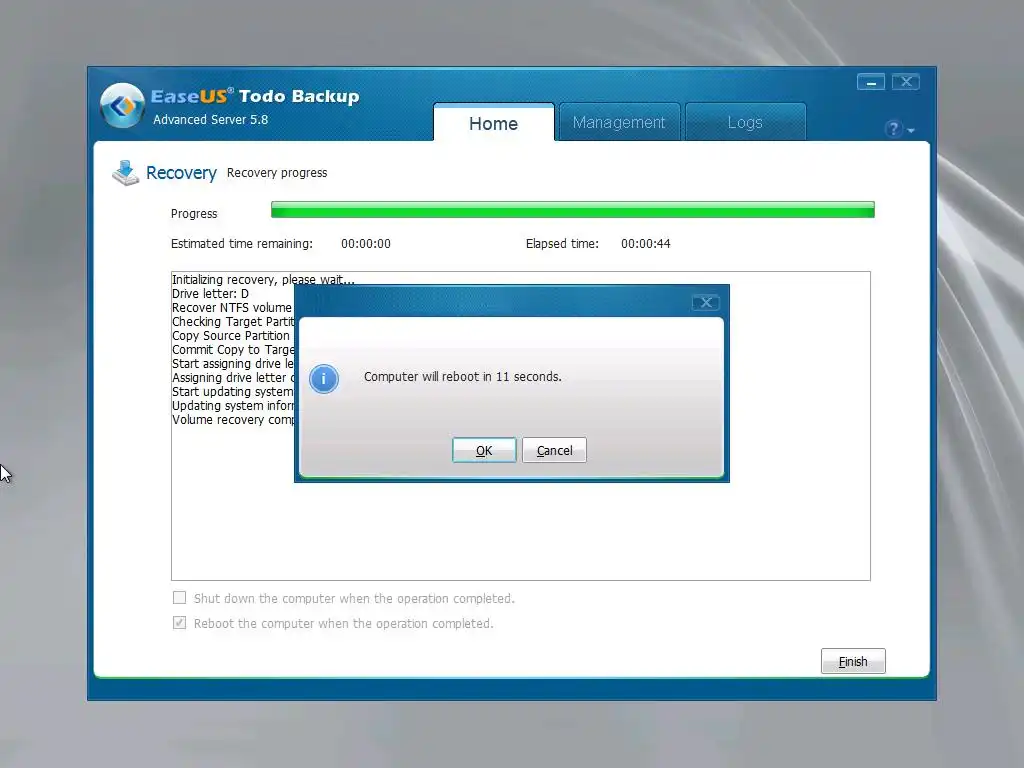Click the elapsed time value 00:00:44

pos(645,244)
